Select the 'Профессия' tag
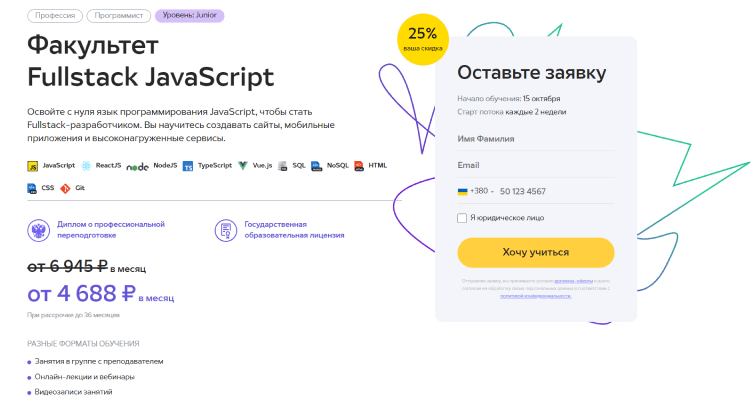The image size is (752, 400). tap(55, 15)
